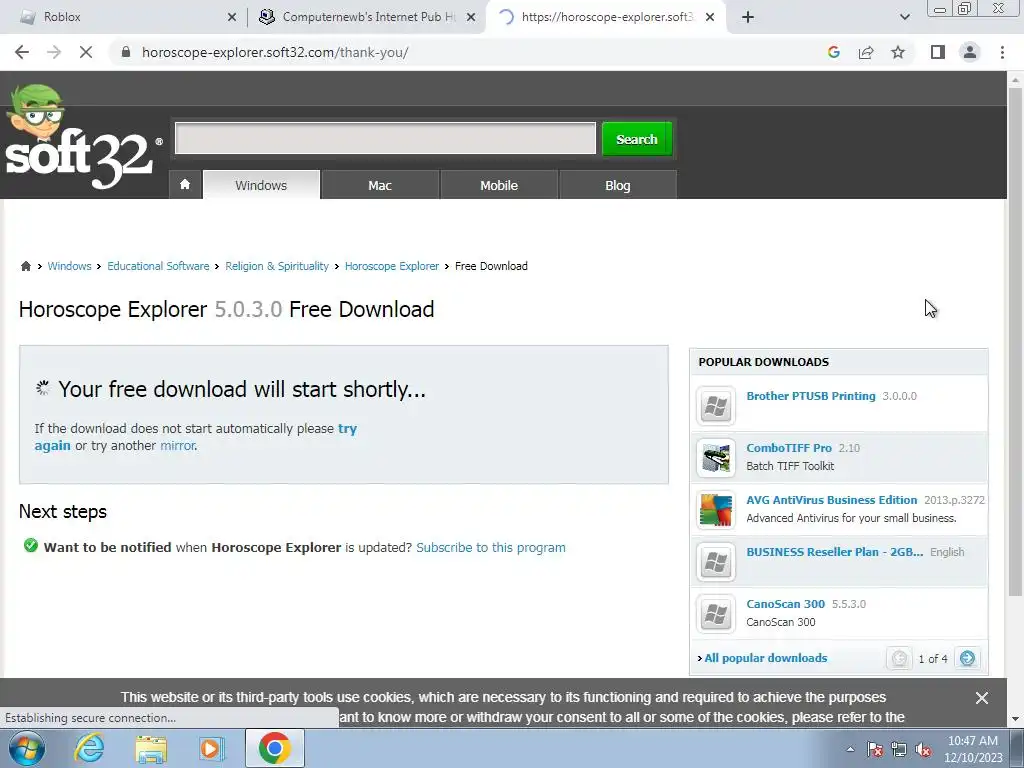Click Religion & Spirituality breadcrumb link
Screen dimensions: 1024x768
click(x=277, y=266)
